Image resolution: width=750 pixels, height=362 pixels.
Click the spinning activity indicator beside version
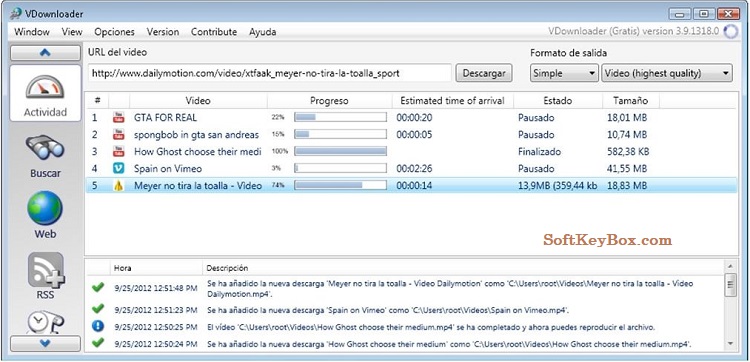pos(730,32)
